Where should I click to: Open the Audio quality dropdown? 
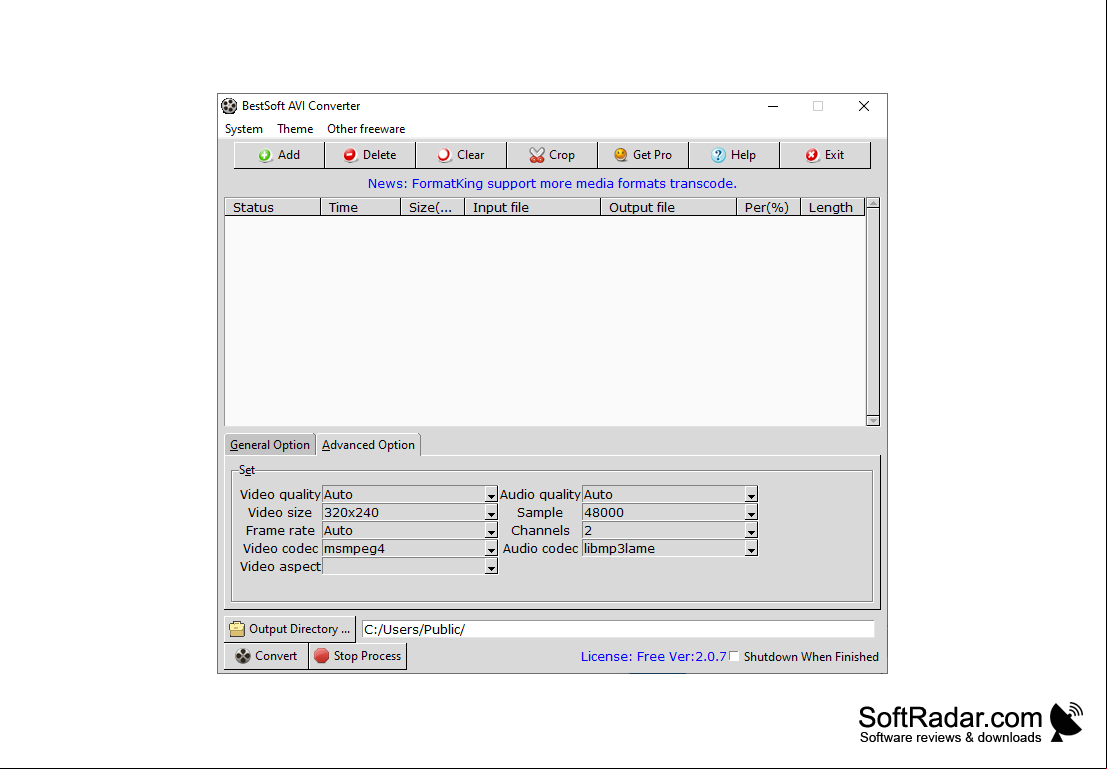[751, 495]
